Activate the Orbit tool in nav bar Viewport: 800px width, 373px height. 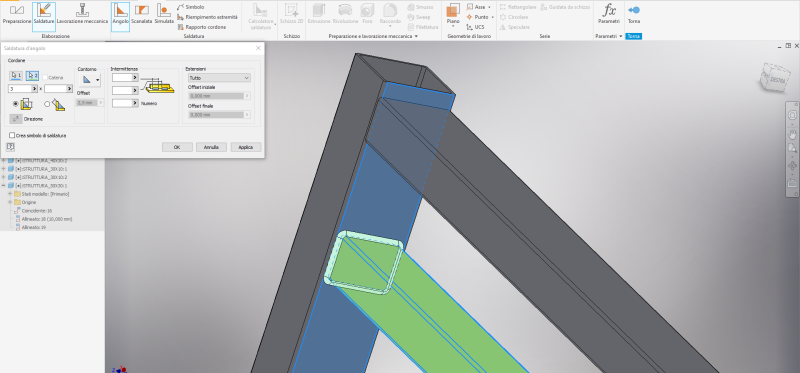coord(792,166)
